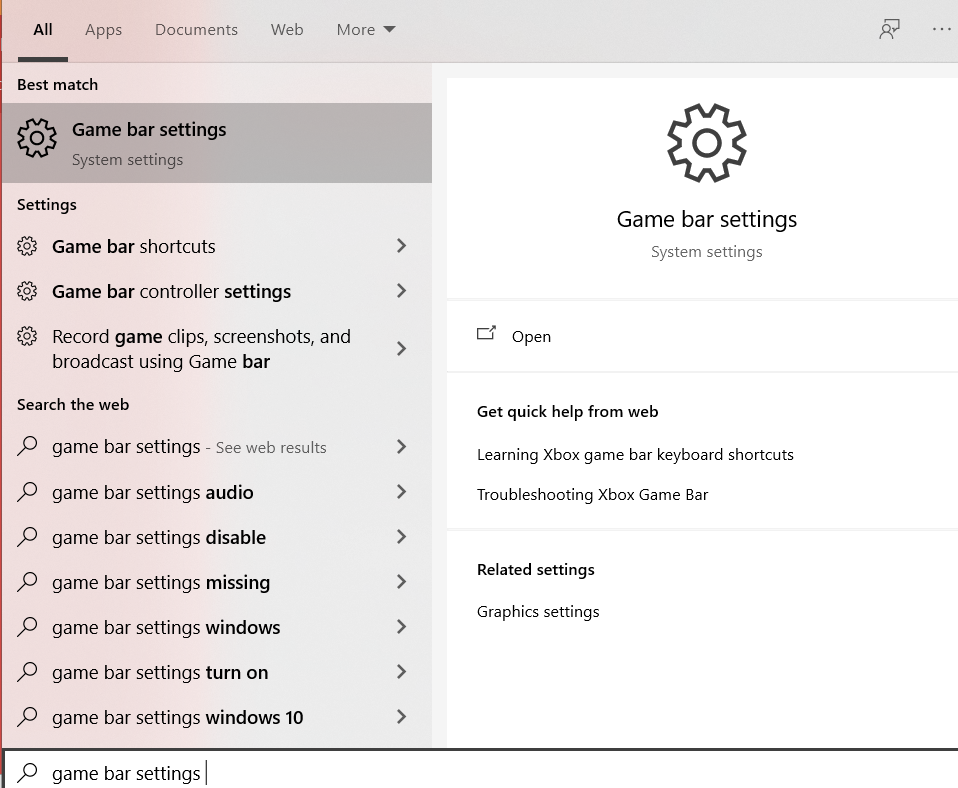
Task: Click magnifier icon beside 'game bar settings audio'
Action: tap(27, 492)
